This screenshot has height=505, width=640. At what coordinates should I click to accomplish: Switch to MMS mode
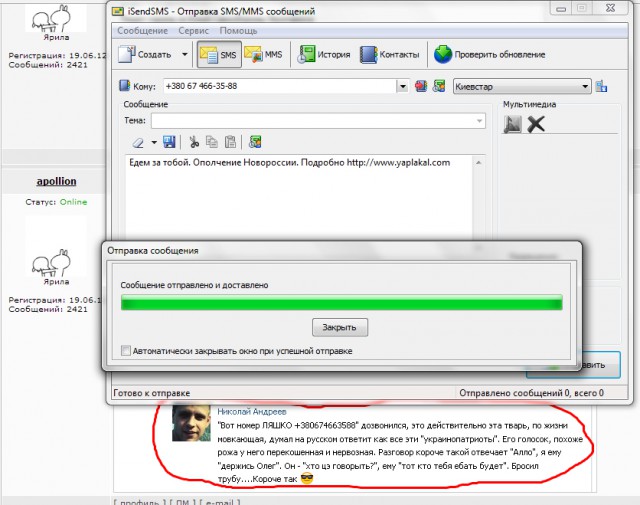pos(263,54)
